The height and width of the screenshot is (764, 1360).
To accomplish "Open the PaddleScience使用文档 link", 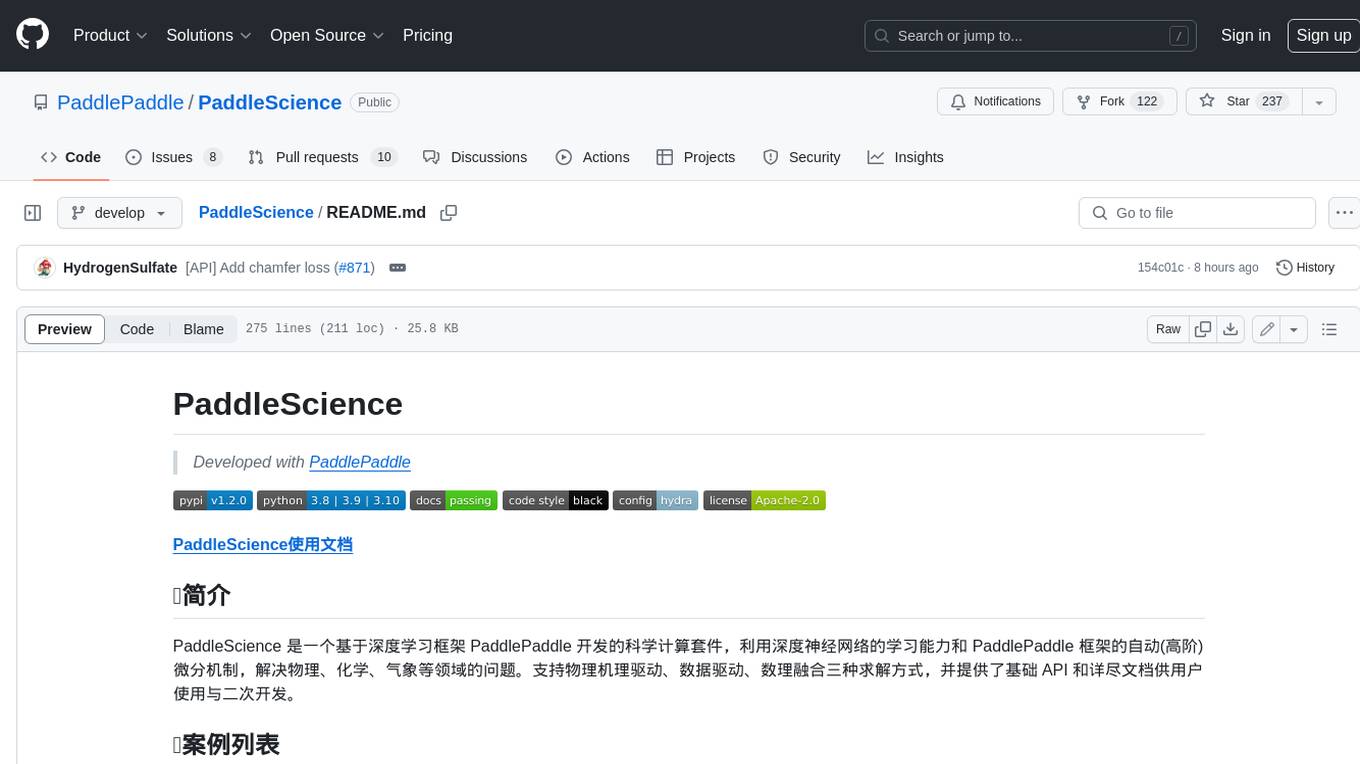I will (x=263, y=545).
